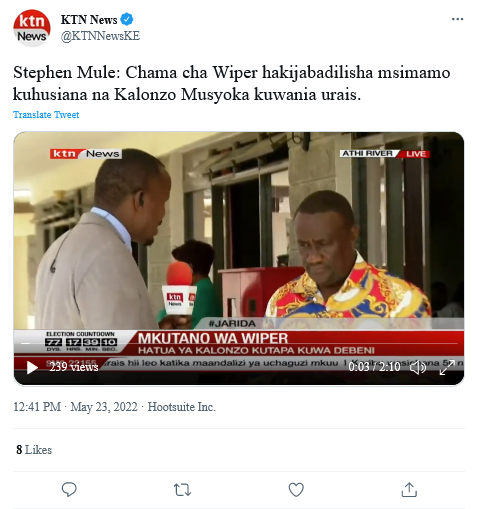The height and width of the screenshot is (509, 478).
Task: View the 8 Likes list
Action: (x=34, y=450)
